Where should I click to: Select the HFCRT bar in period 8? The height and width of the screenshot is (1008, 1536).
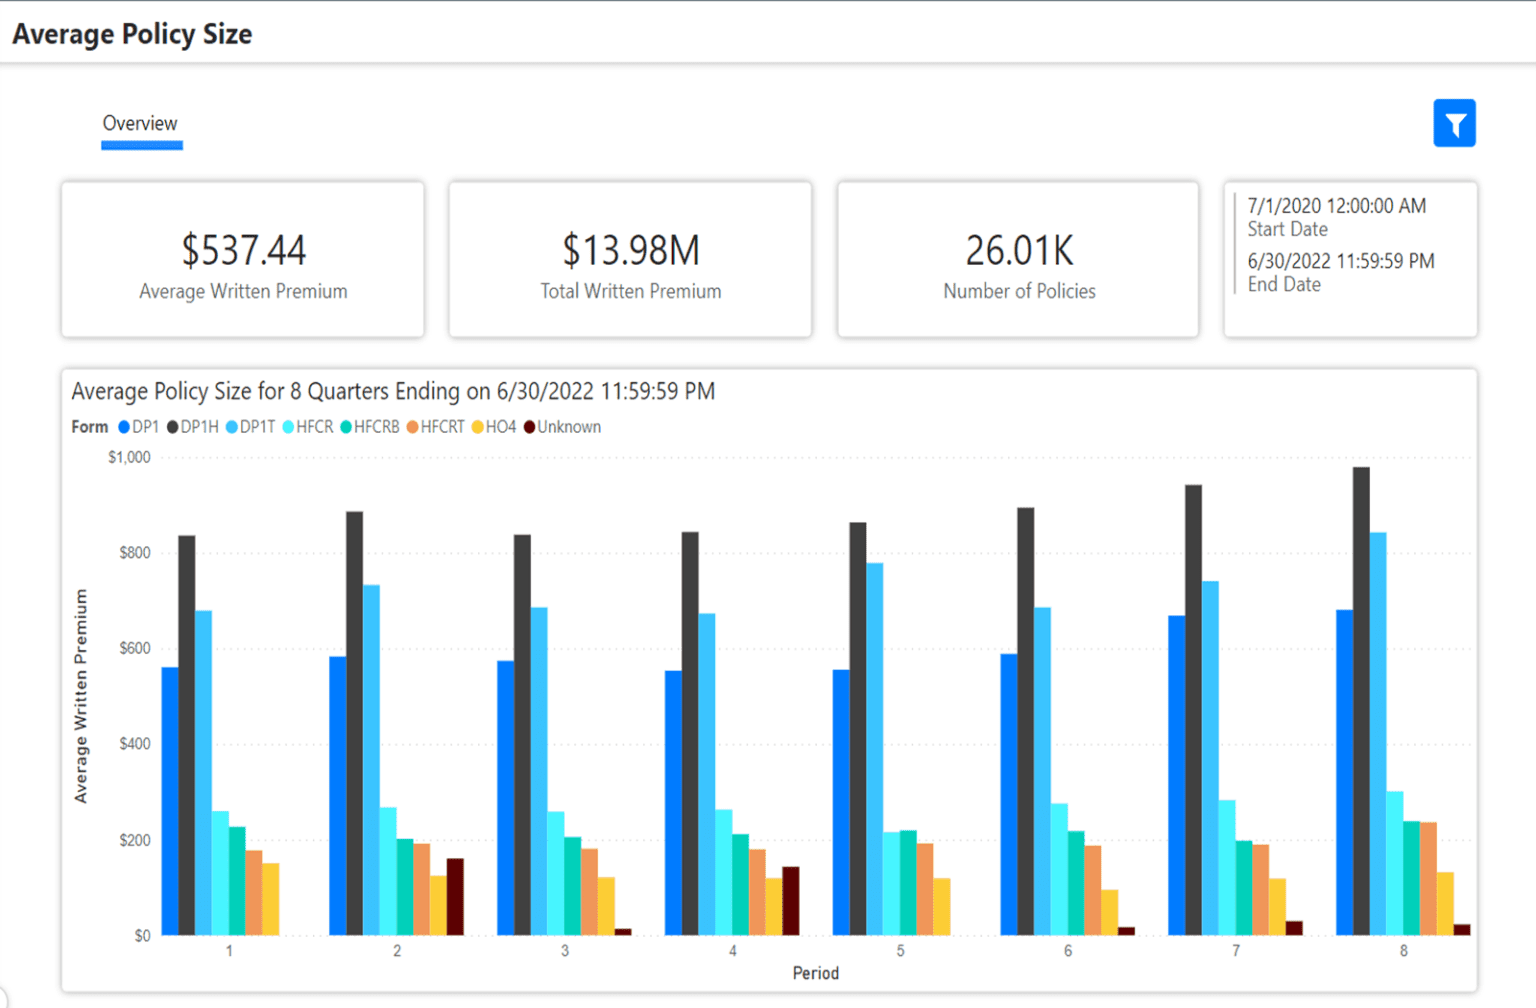(x=1428, y=879)
